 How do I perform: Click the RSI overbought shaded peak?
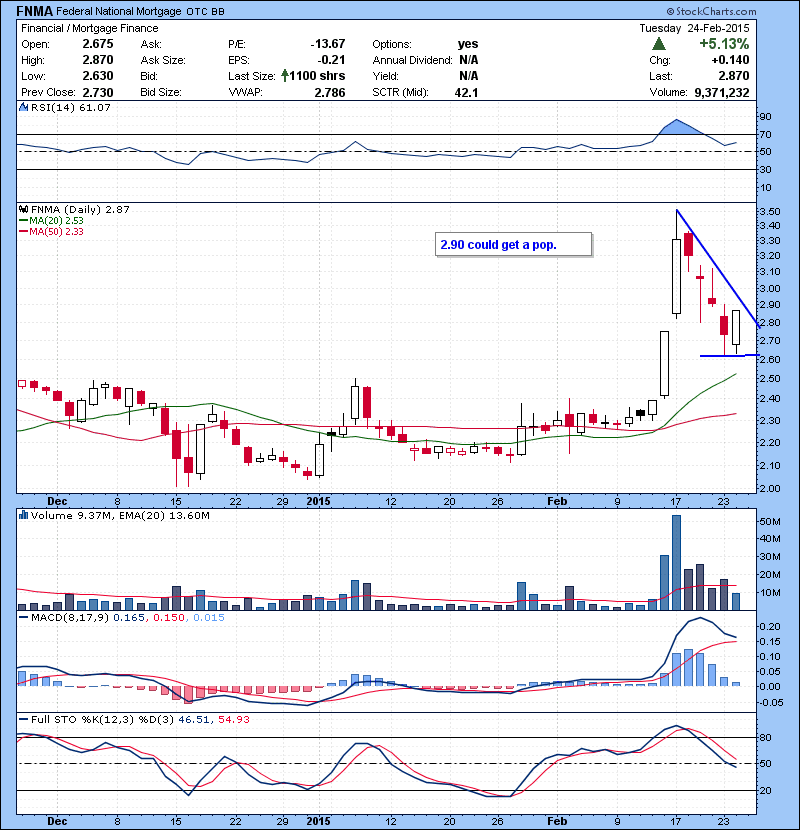click(679, 128)
